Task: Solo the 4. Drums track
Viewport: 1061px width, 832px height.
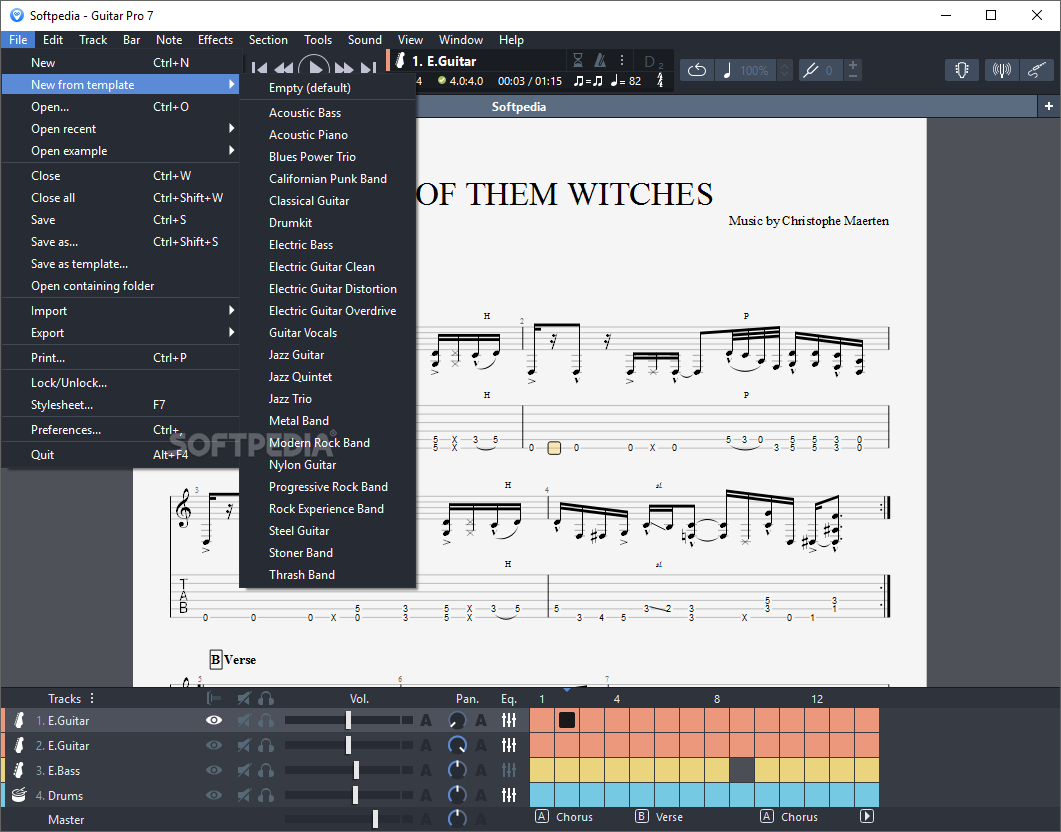Action: pos(266,795)
